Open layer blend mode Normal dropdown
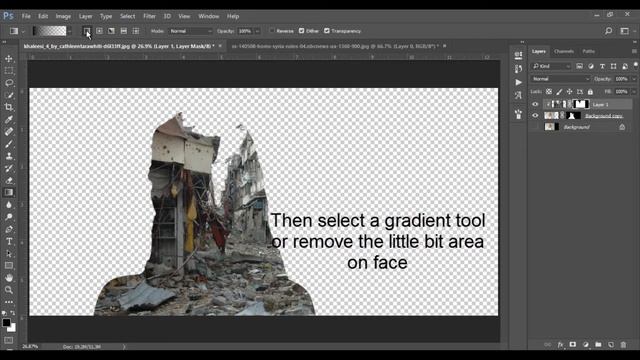Image resolution: width=640 pixels, height=360 pixels. pos(560,79)
